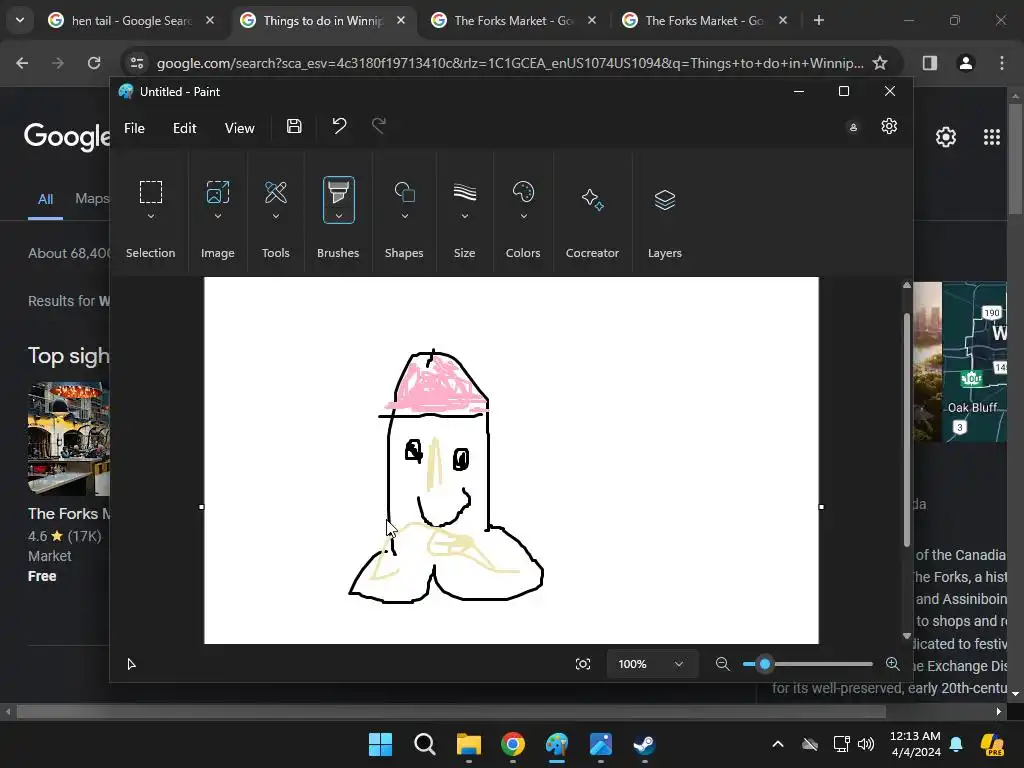Open the Tools pencil and brush icon
This screenshot has width=1024, height=768.
(x=276, y=192)
